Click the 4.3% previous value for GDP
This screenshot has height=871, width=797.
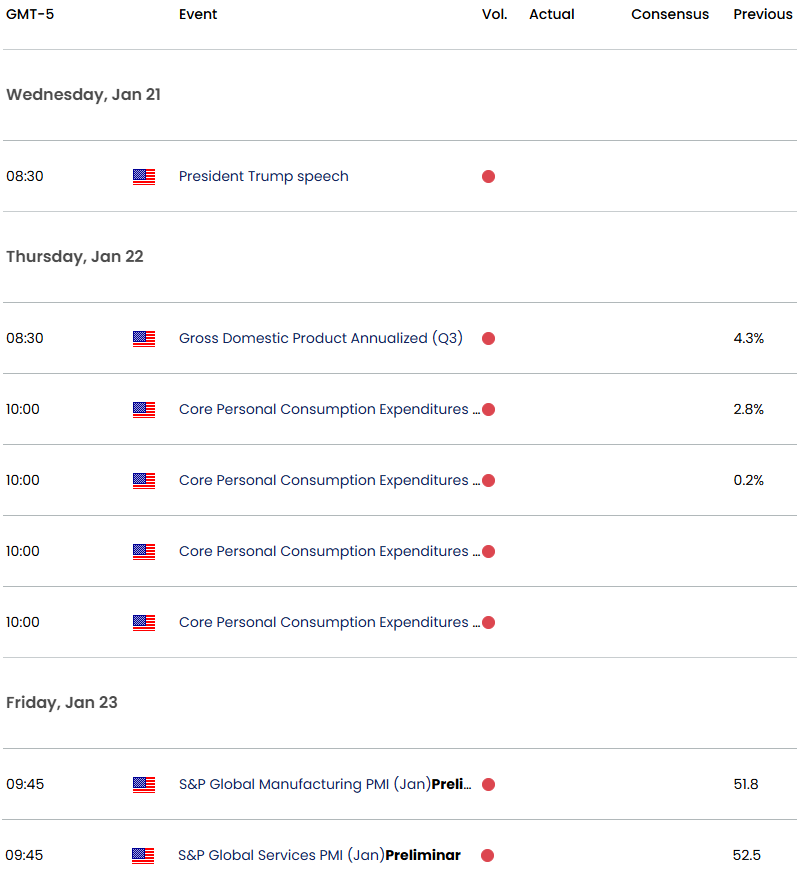748,339
